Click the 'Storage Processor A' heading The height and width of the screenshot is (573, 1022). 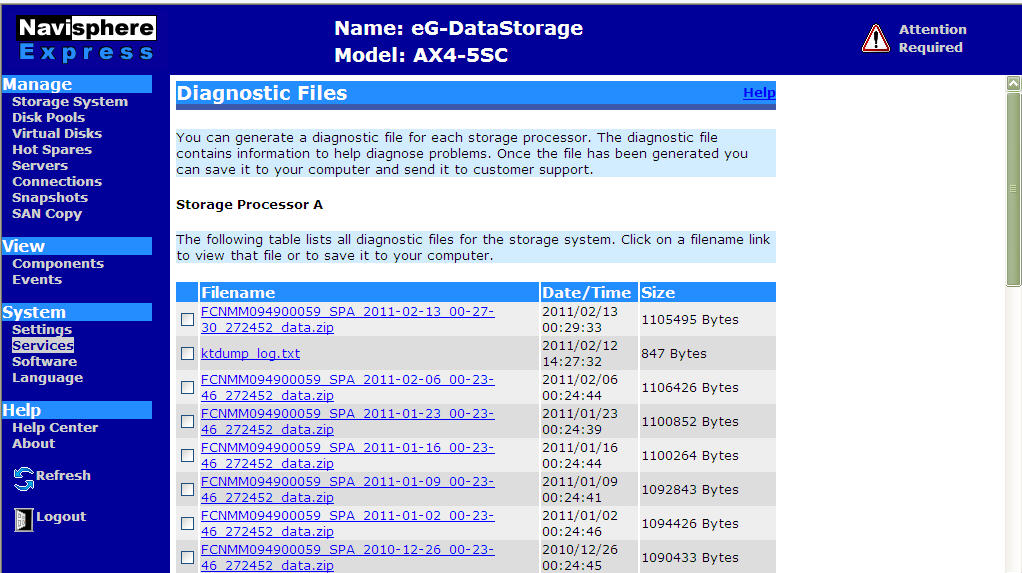click(x=249, y=205)
